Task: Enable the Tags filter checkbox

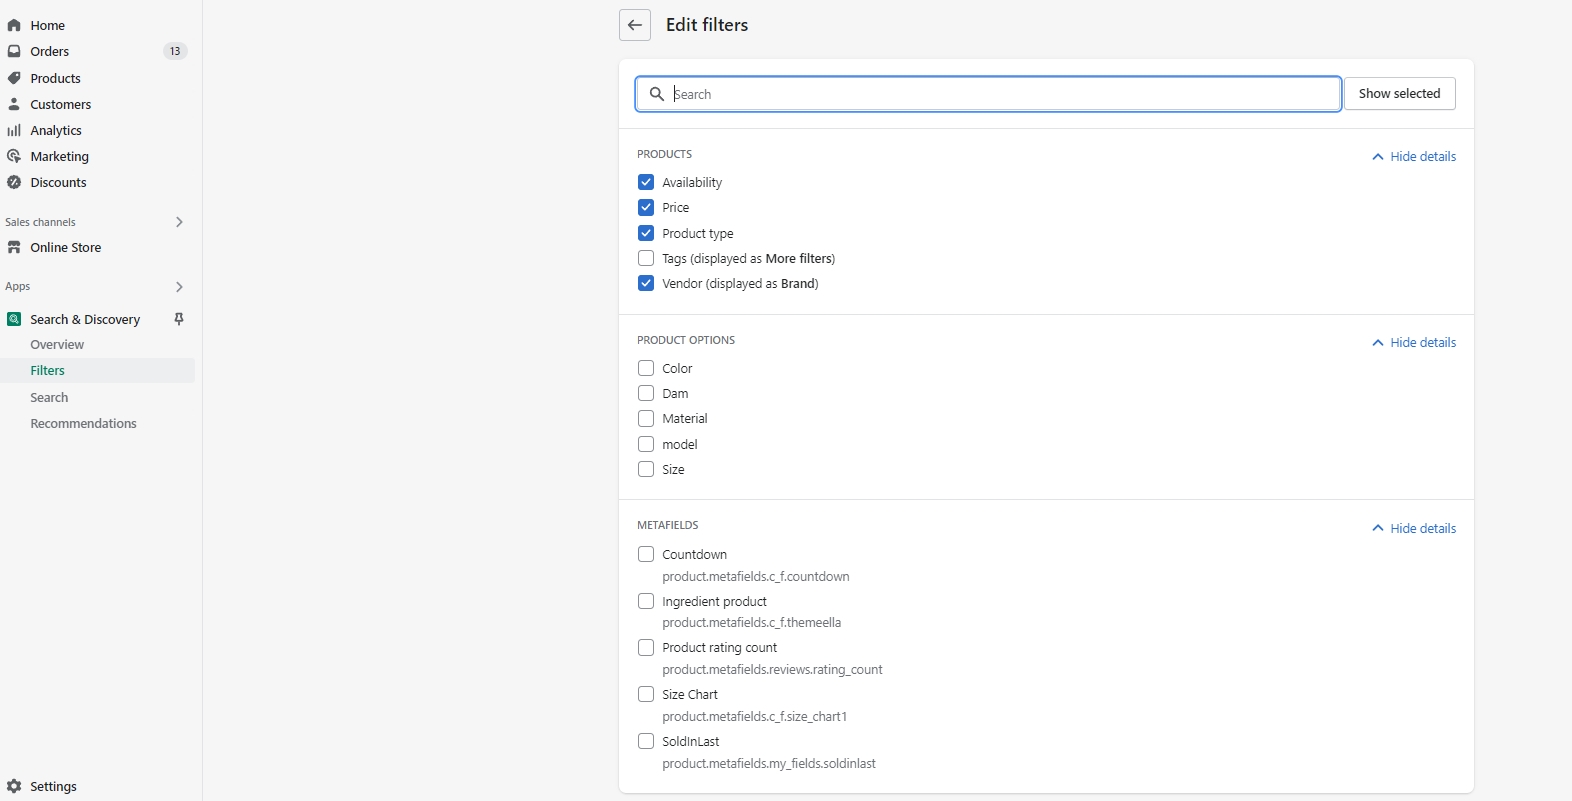Action: [646, 258]
